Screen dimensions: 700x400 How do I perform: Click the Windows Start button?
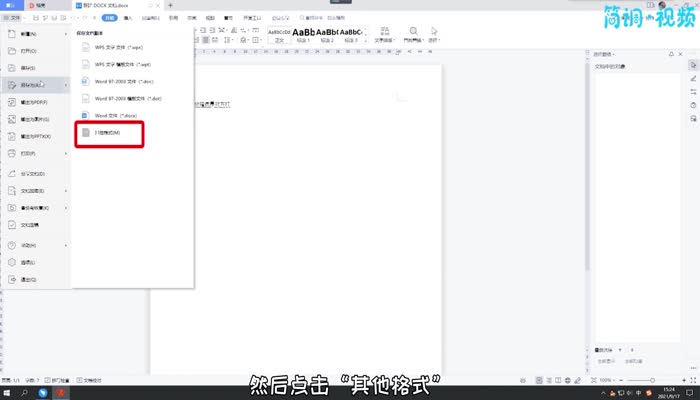pyautogui.click(x=8, y=393)
